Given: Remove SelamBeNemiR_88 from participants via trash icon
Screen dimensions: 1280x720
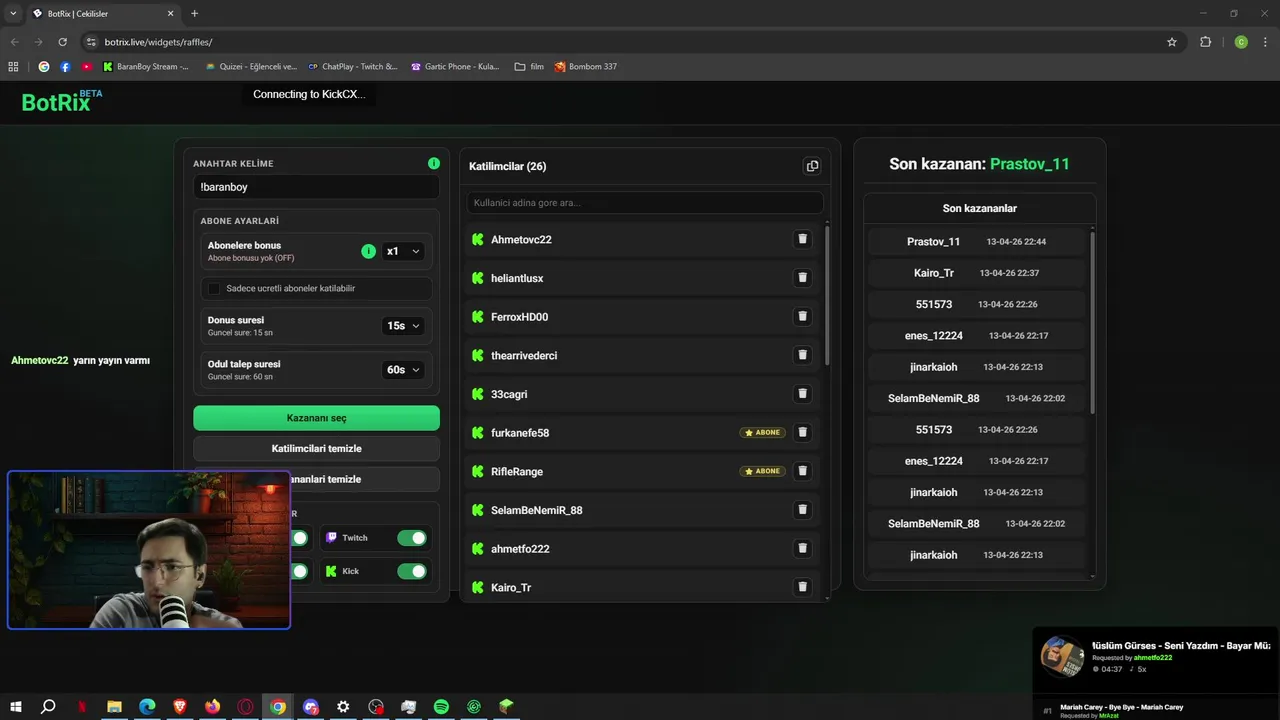Looking at the screenshot, I should tap(802, 510).
